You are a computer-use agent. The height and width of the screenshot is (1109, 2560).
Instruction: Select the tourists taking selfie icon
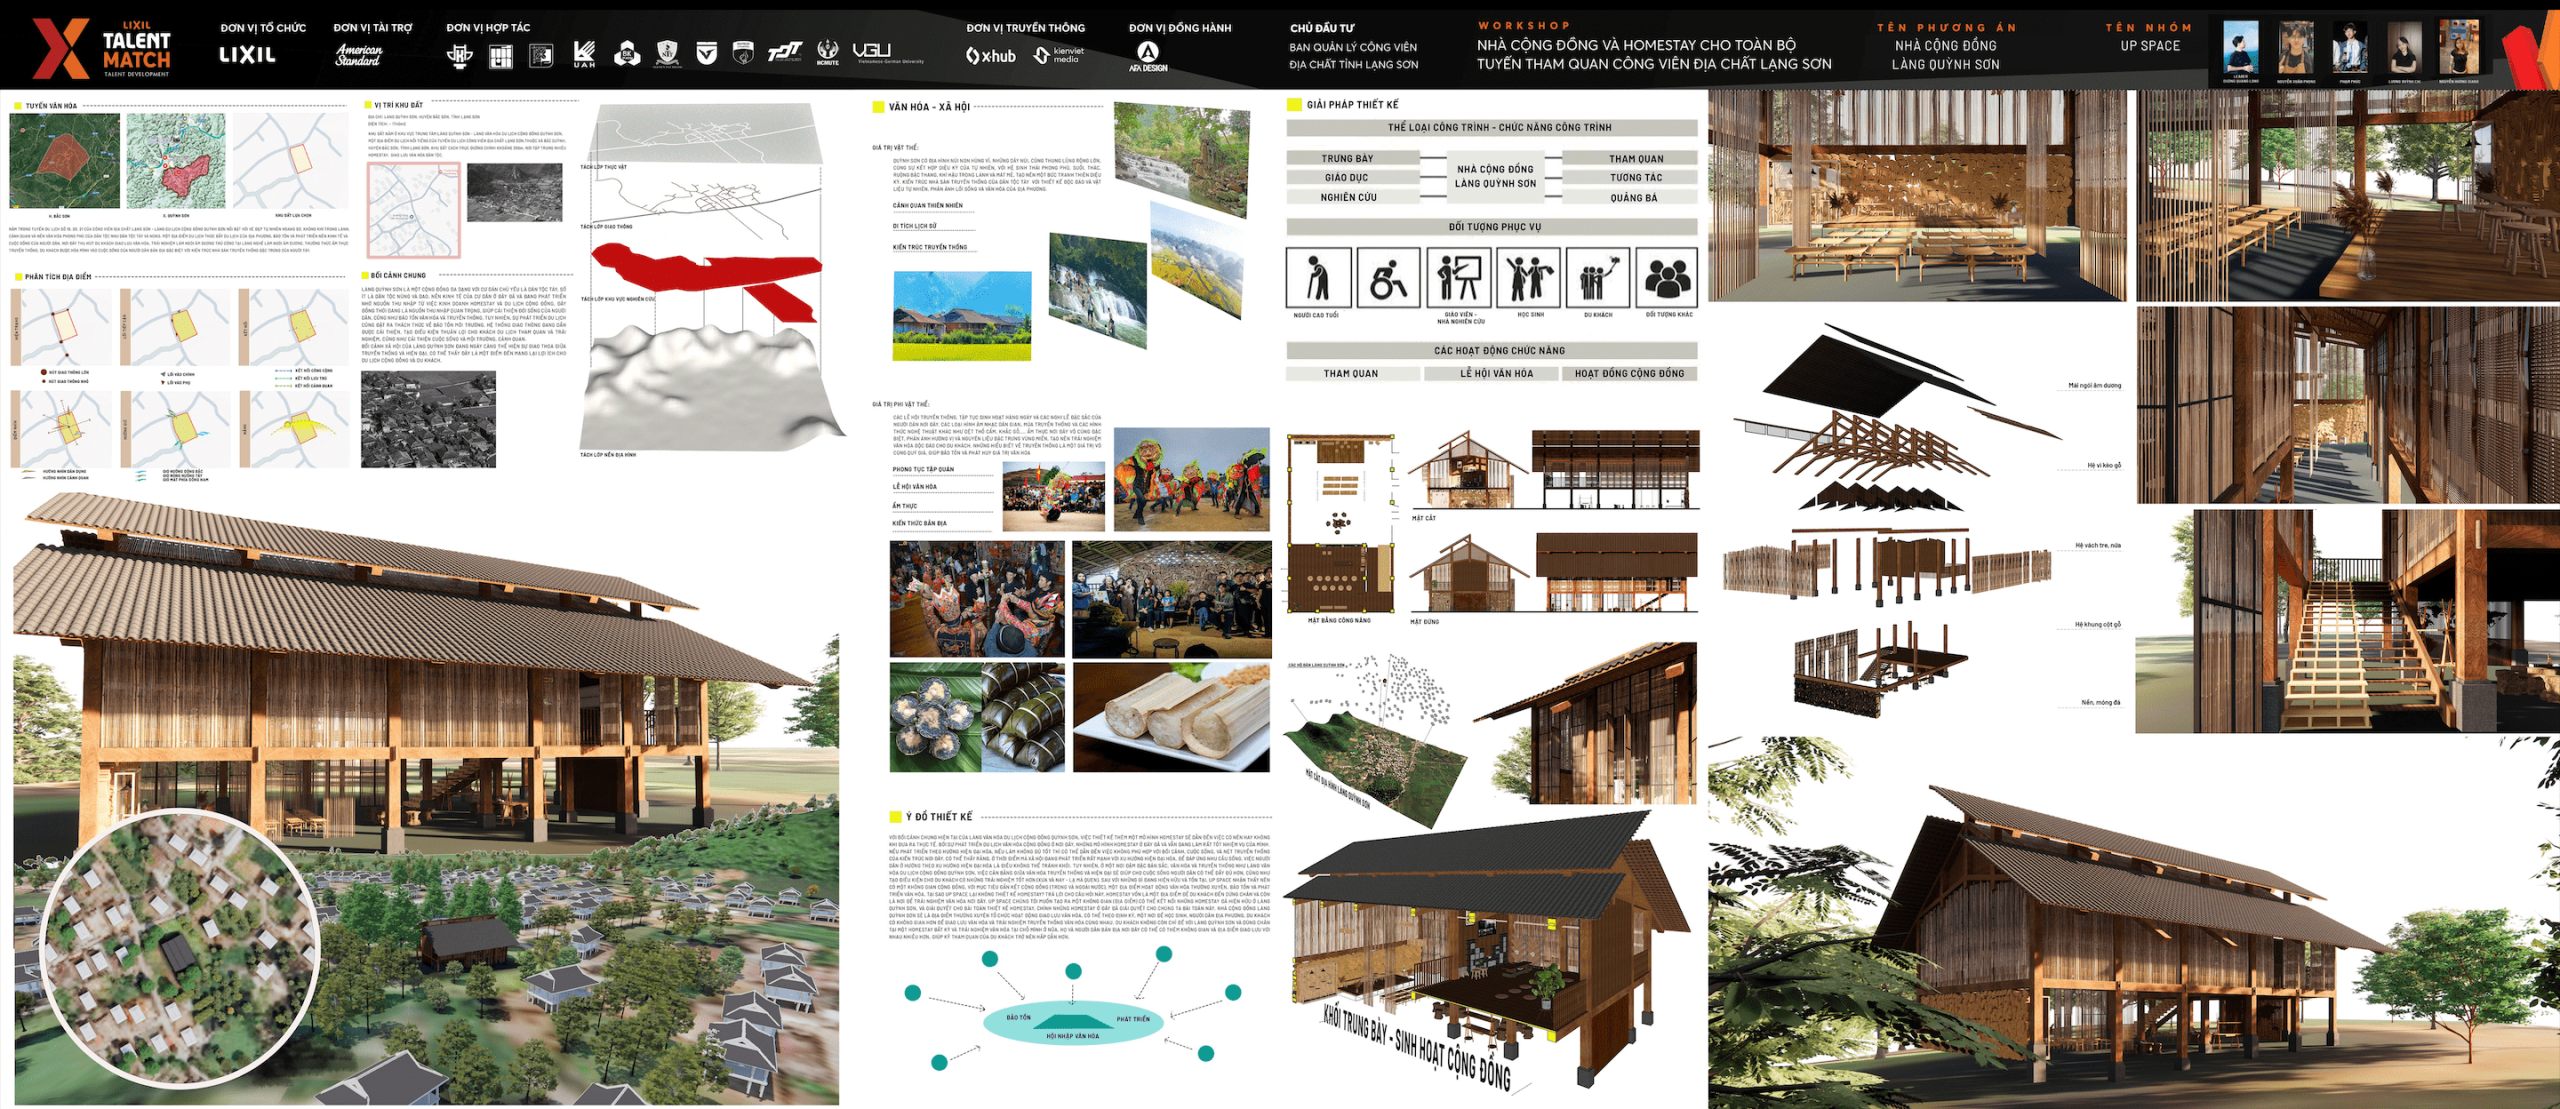click(x=1598, y=277)
